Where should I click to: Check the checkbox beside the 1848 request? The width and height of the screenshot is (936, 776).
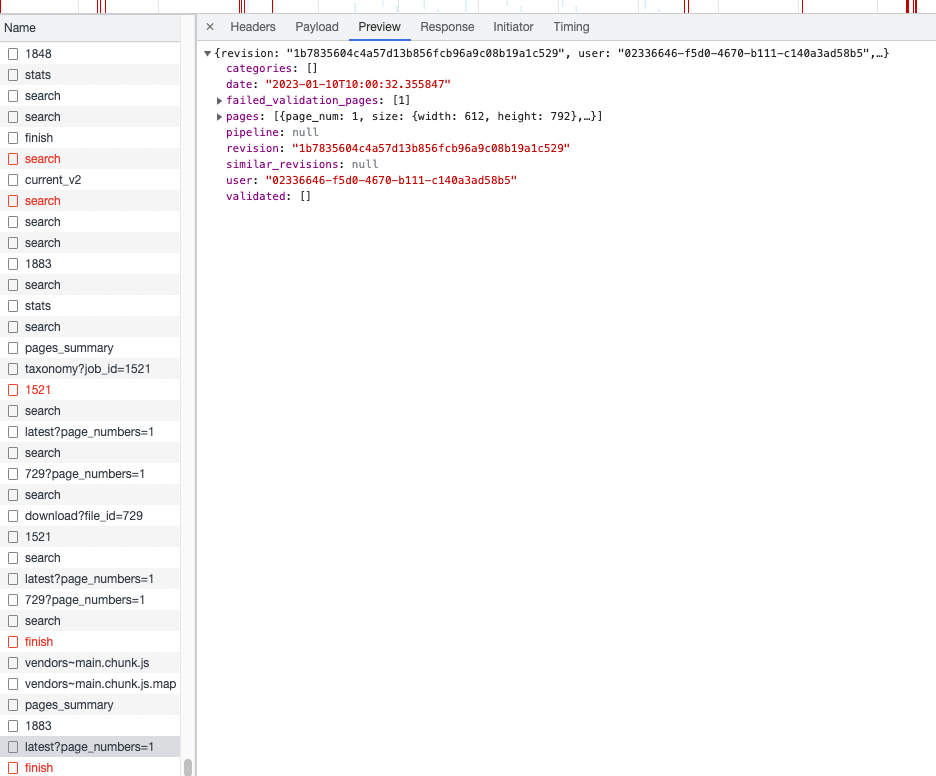pos(12,53)
